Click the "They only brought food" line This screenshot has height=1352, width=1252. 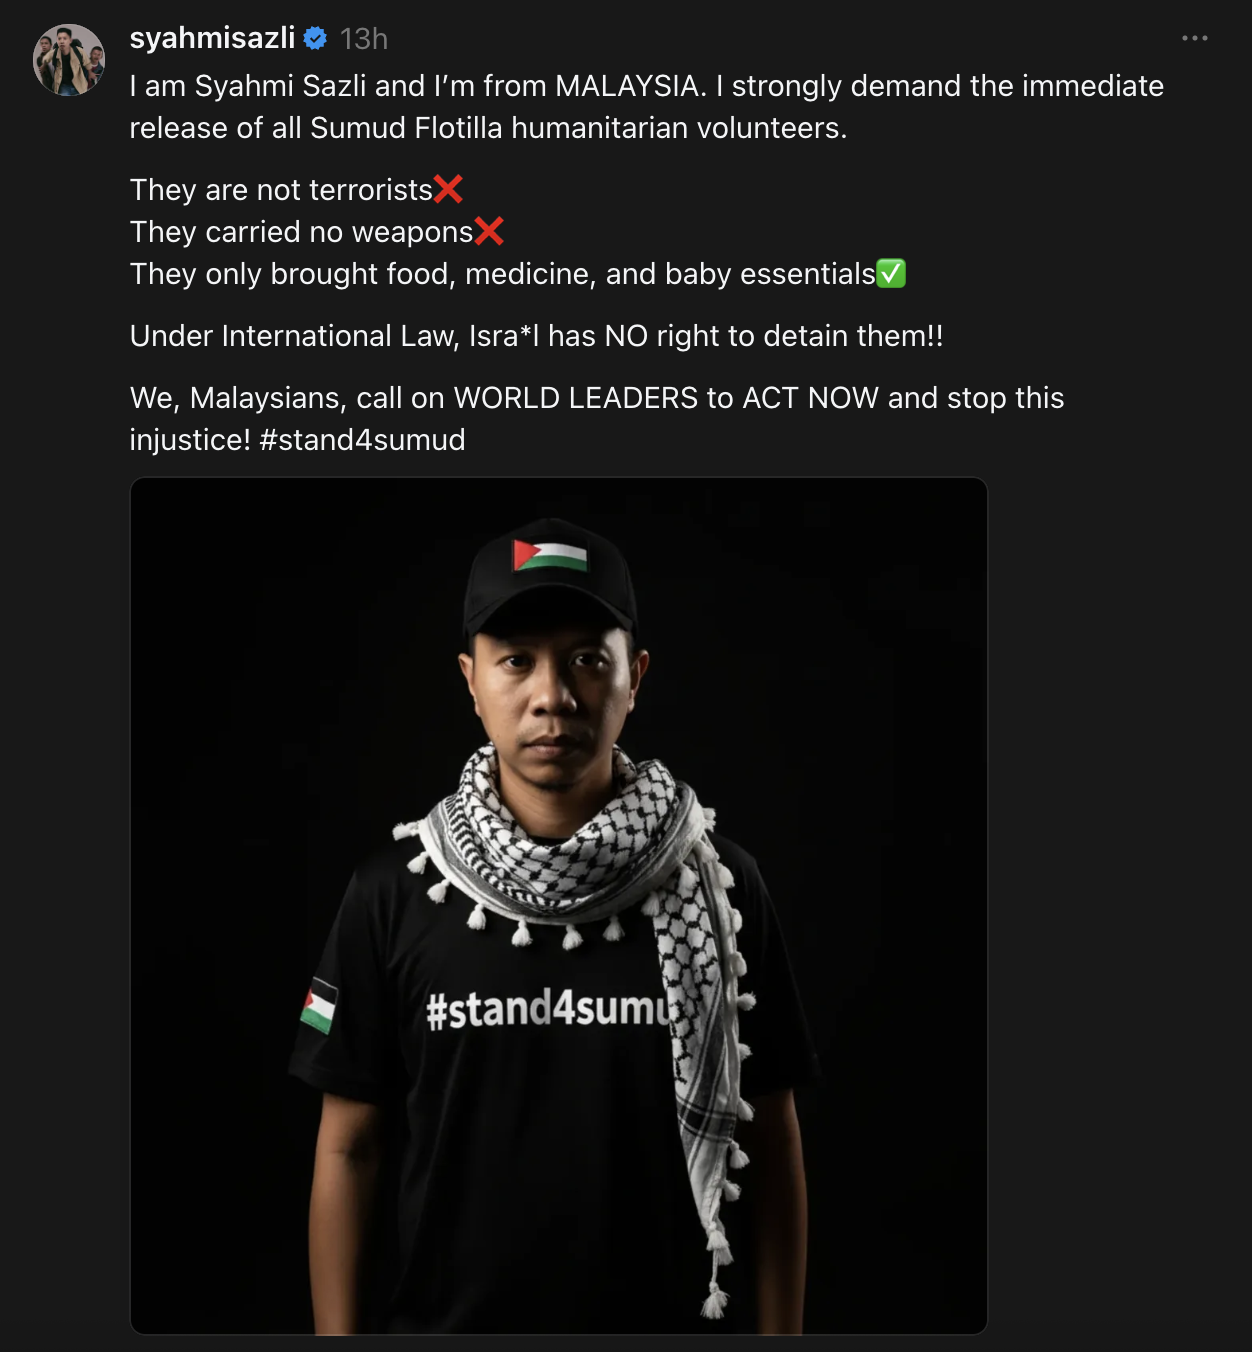coord(502,274)
